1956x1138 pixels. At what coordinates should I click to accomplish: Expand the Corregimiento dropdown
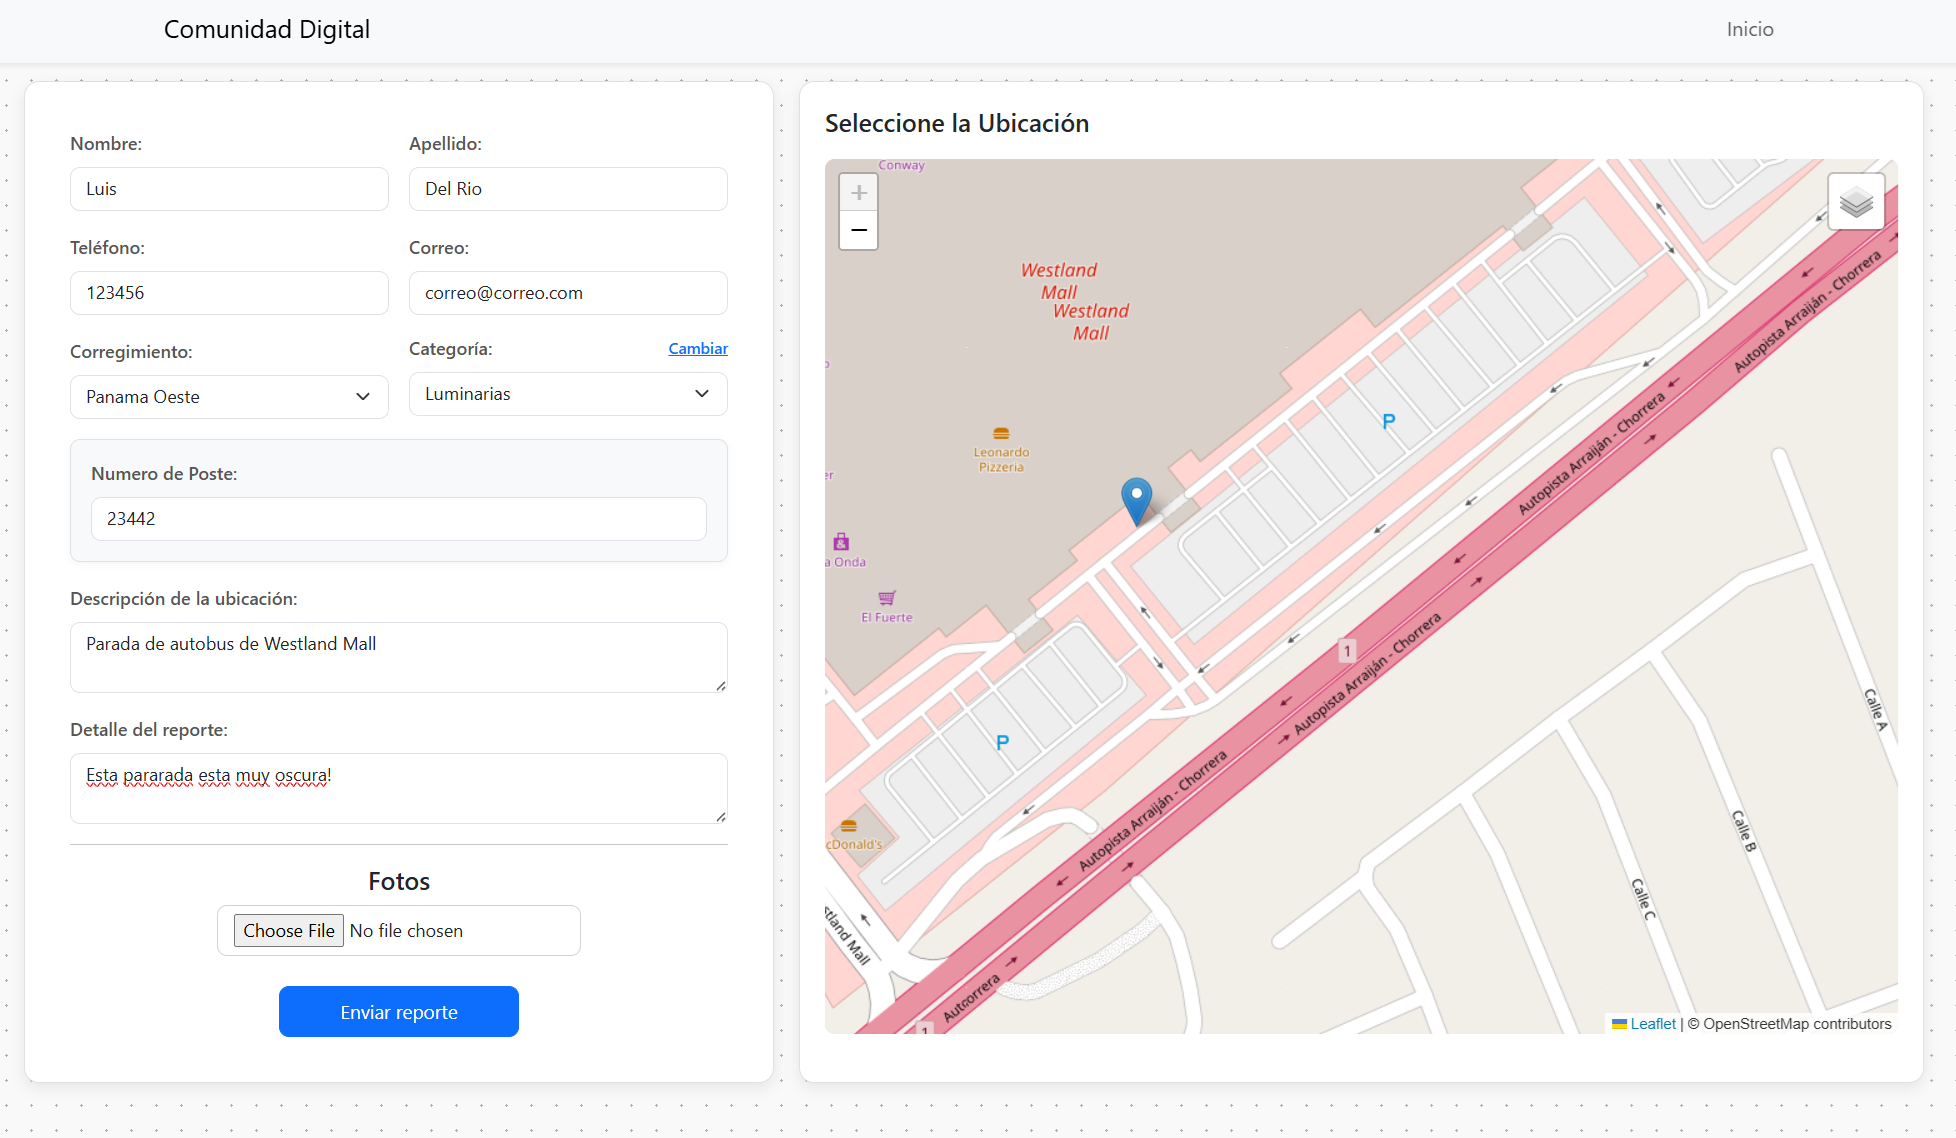point(229,397)
